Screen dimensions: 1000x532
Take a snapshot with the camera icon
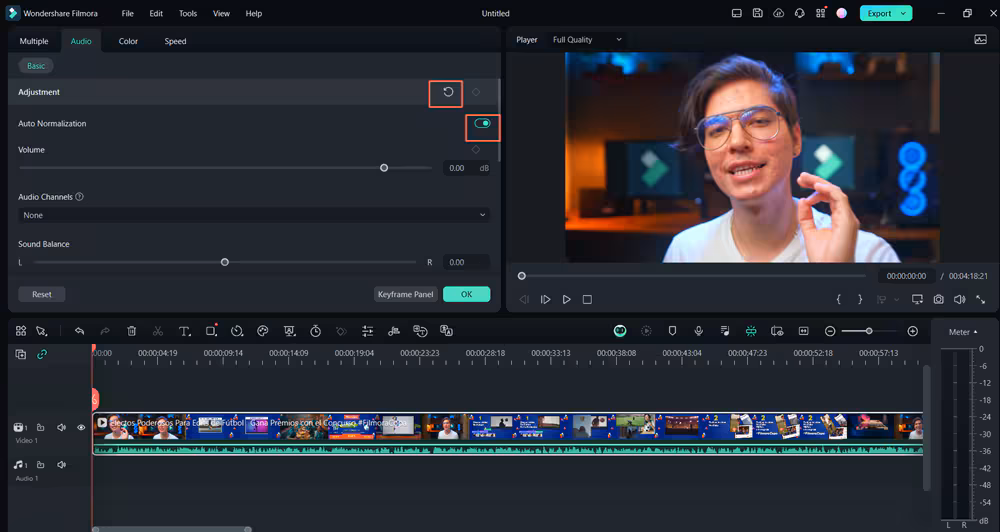(938, 299)
